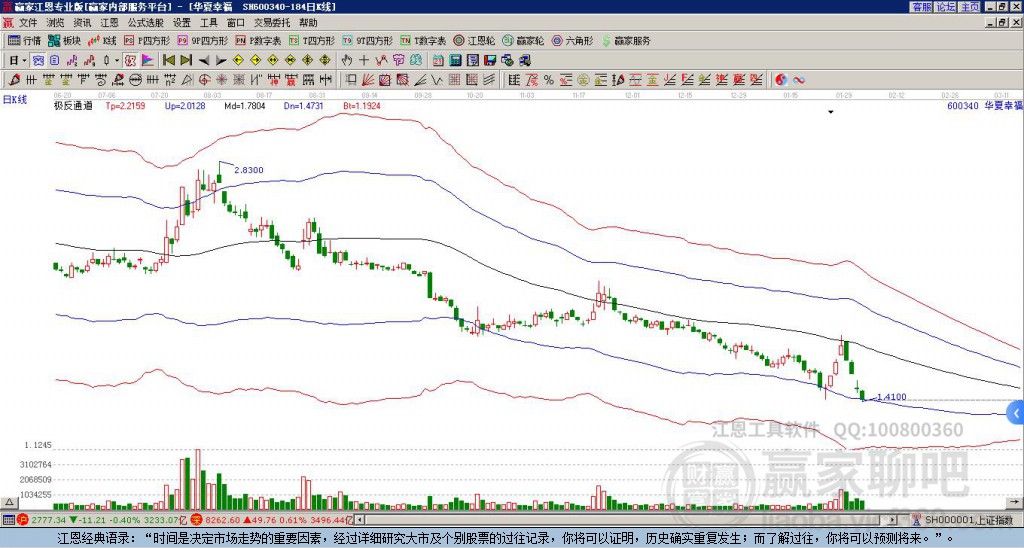Open the calculator icon

[455, 60]
